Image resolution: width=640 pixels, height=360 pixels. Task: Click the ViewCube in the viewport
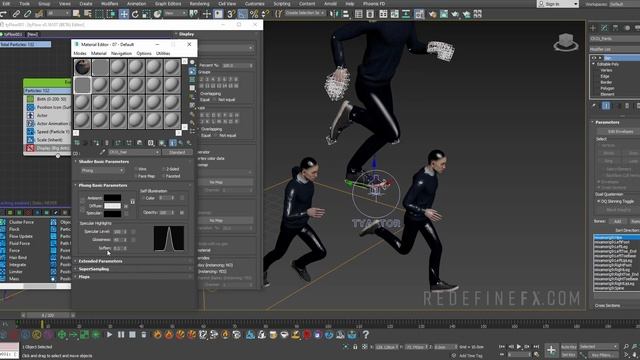point(566,42)
